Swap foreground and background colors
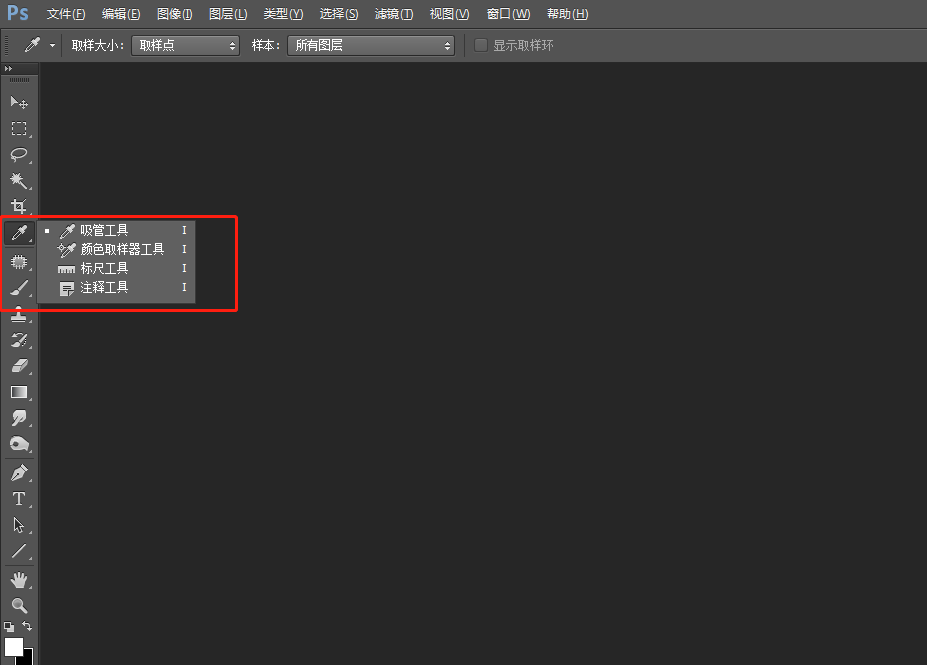This screenshot has width=927, height=665. click(27, 625)
